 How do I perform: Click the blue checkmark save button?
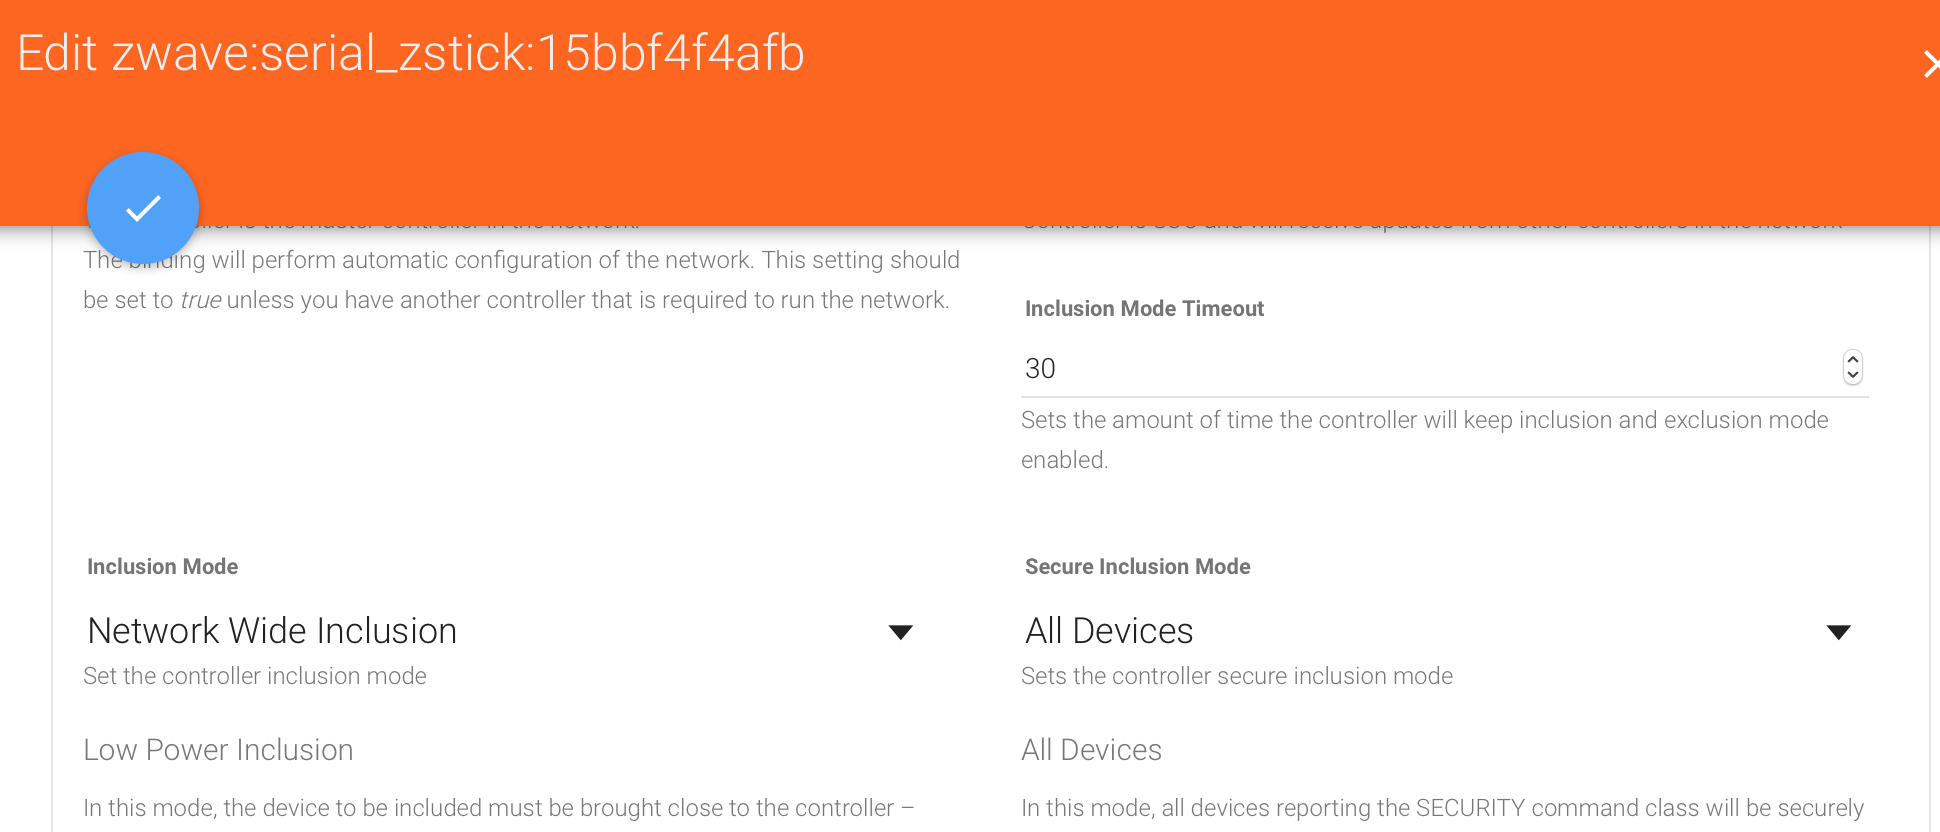coord(143,208)
